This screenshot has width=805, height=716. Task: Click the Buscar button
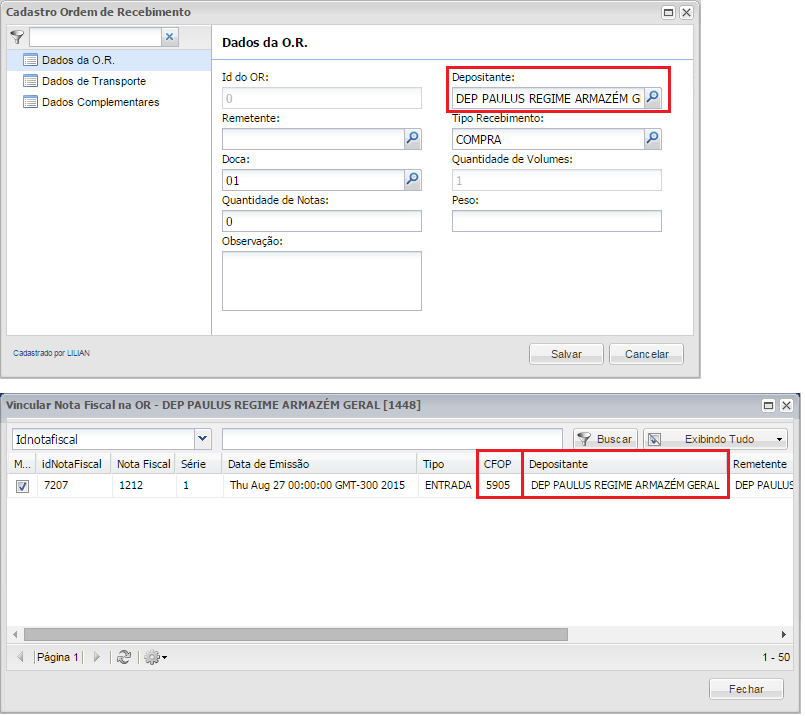[605, 439]
